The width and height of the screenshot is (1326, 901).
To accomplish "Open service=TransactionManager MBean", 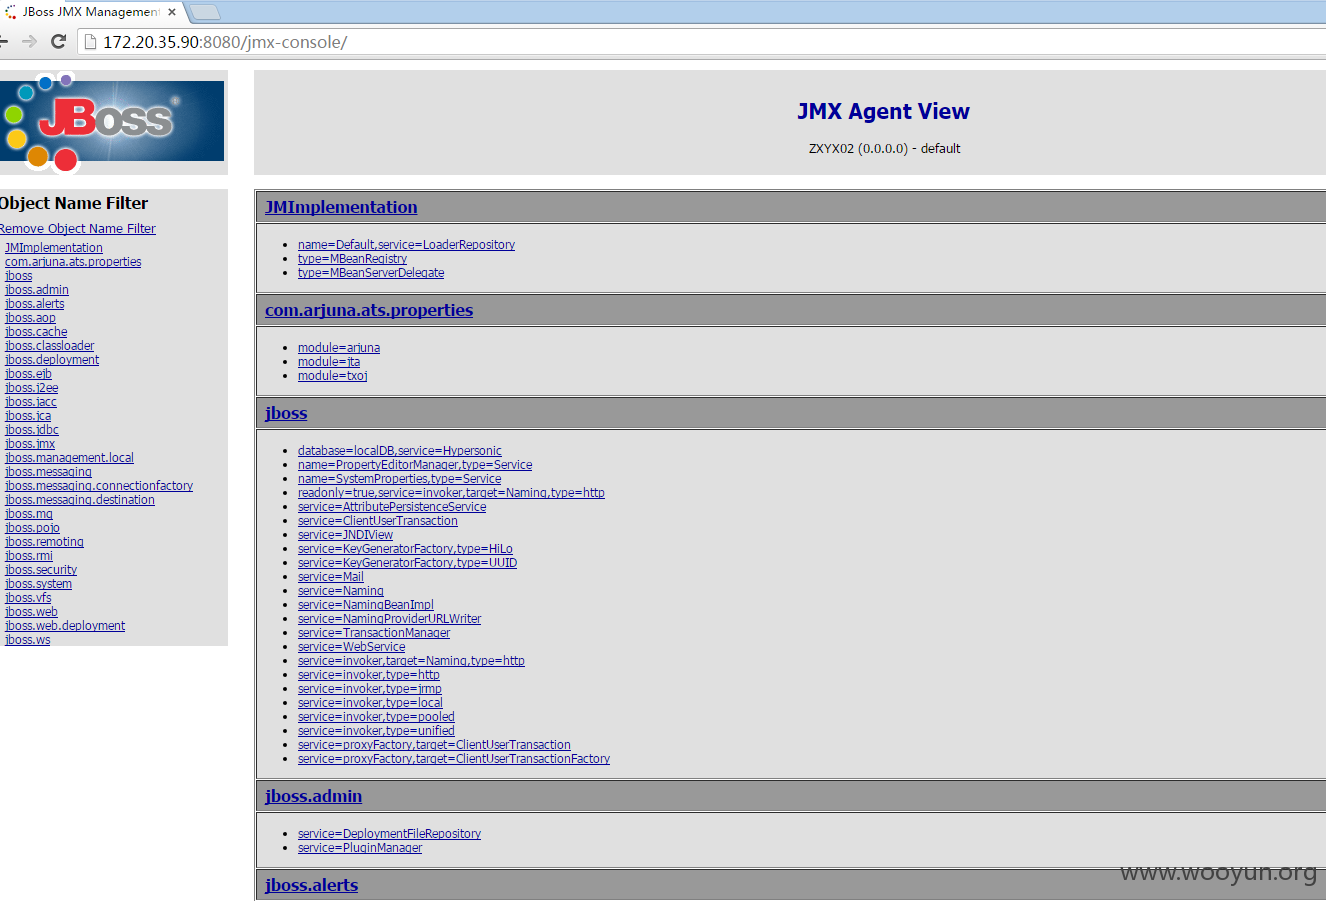I will (374, 633).
